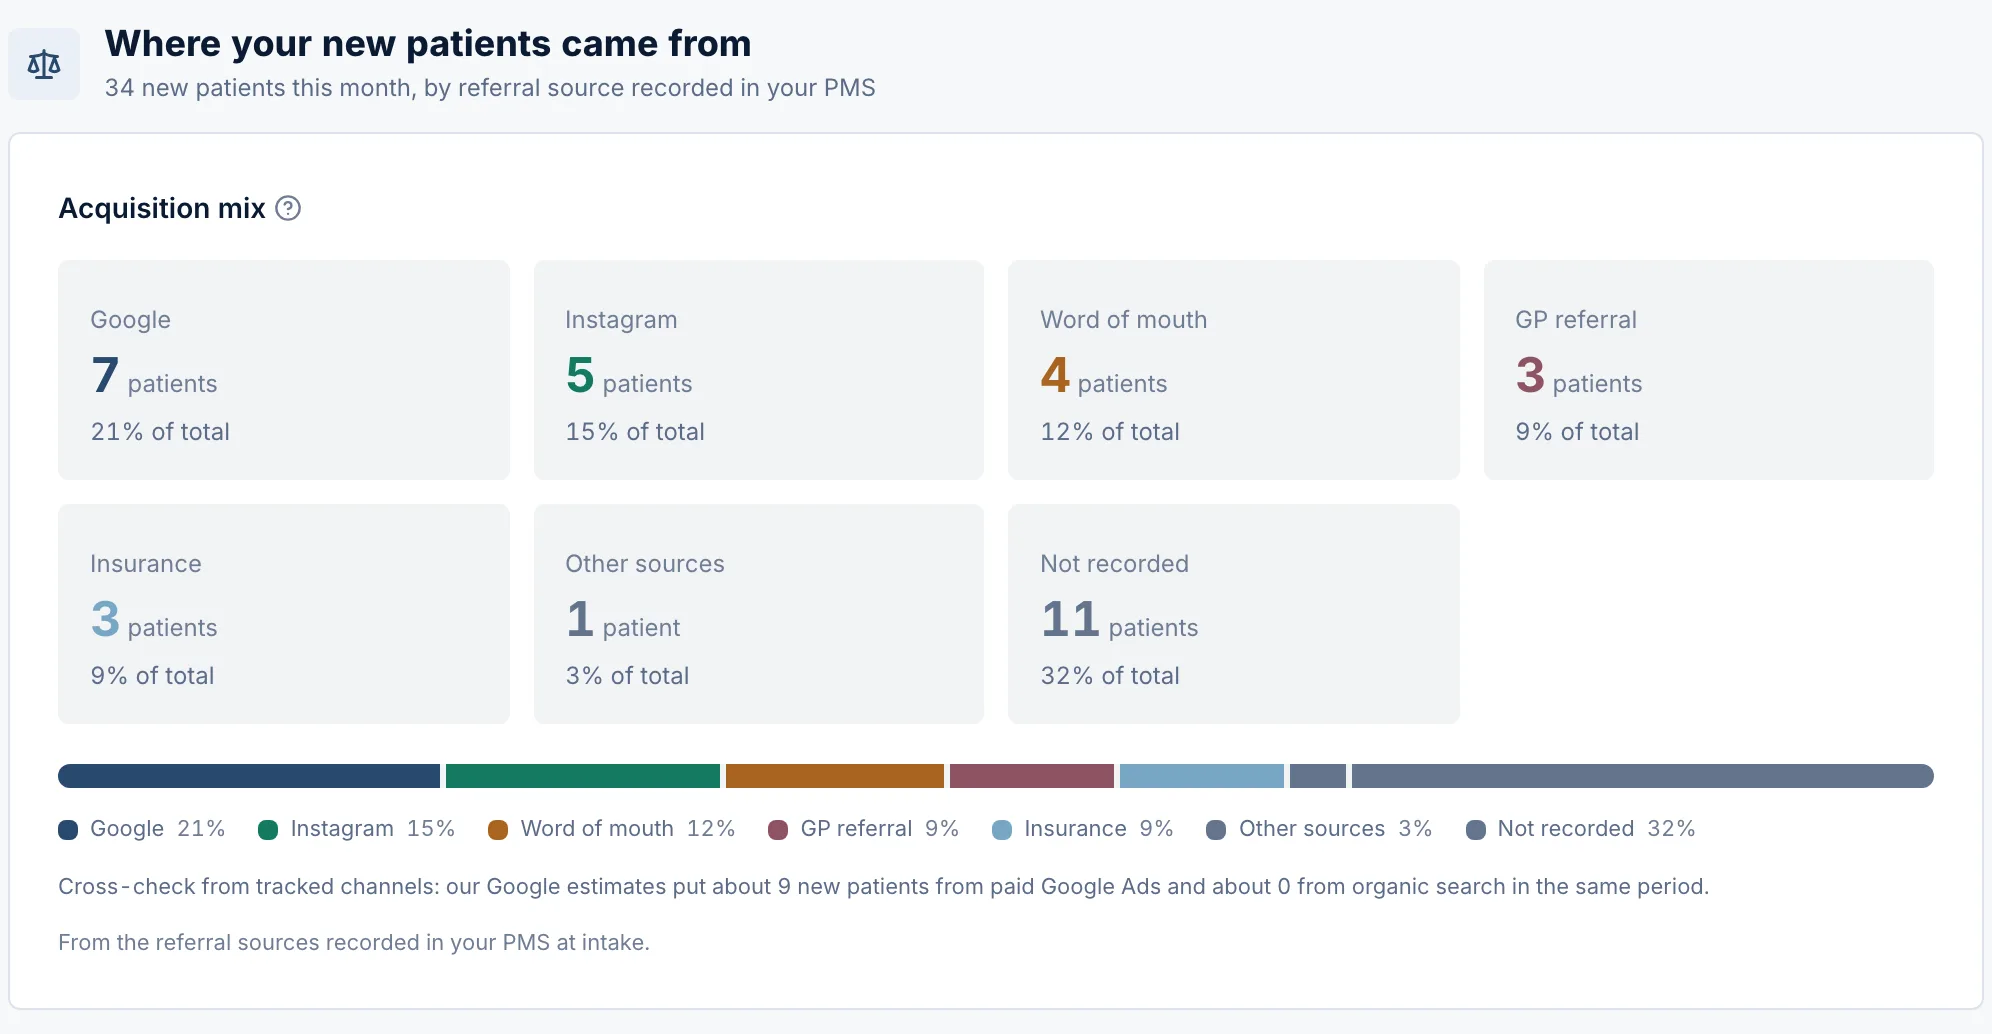Image resolution: width=1992 pixels, height=1034 pixels.
Task: Click the Acquisition mix heading
Action: 162,208
